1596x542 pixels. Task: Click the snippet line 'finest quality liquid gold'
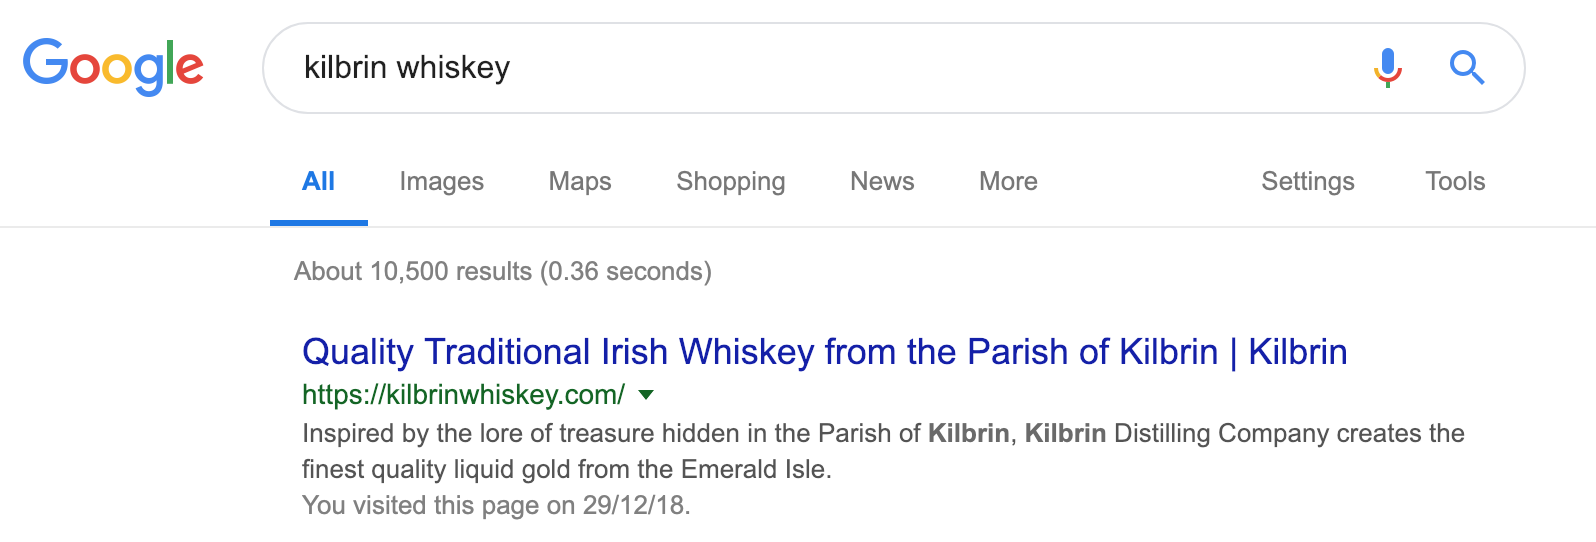[566, 469]
